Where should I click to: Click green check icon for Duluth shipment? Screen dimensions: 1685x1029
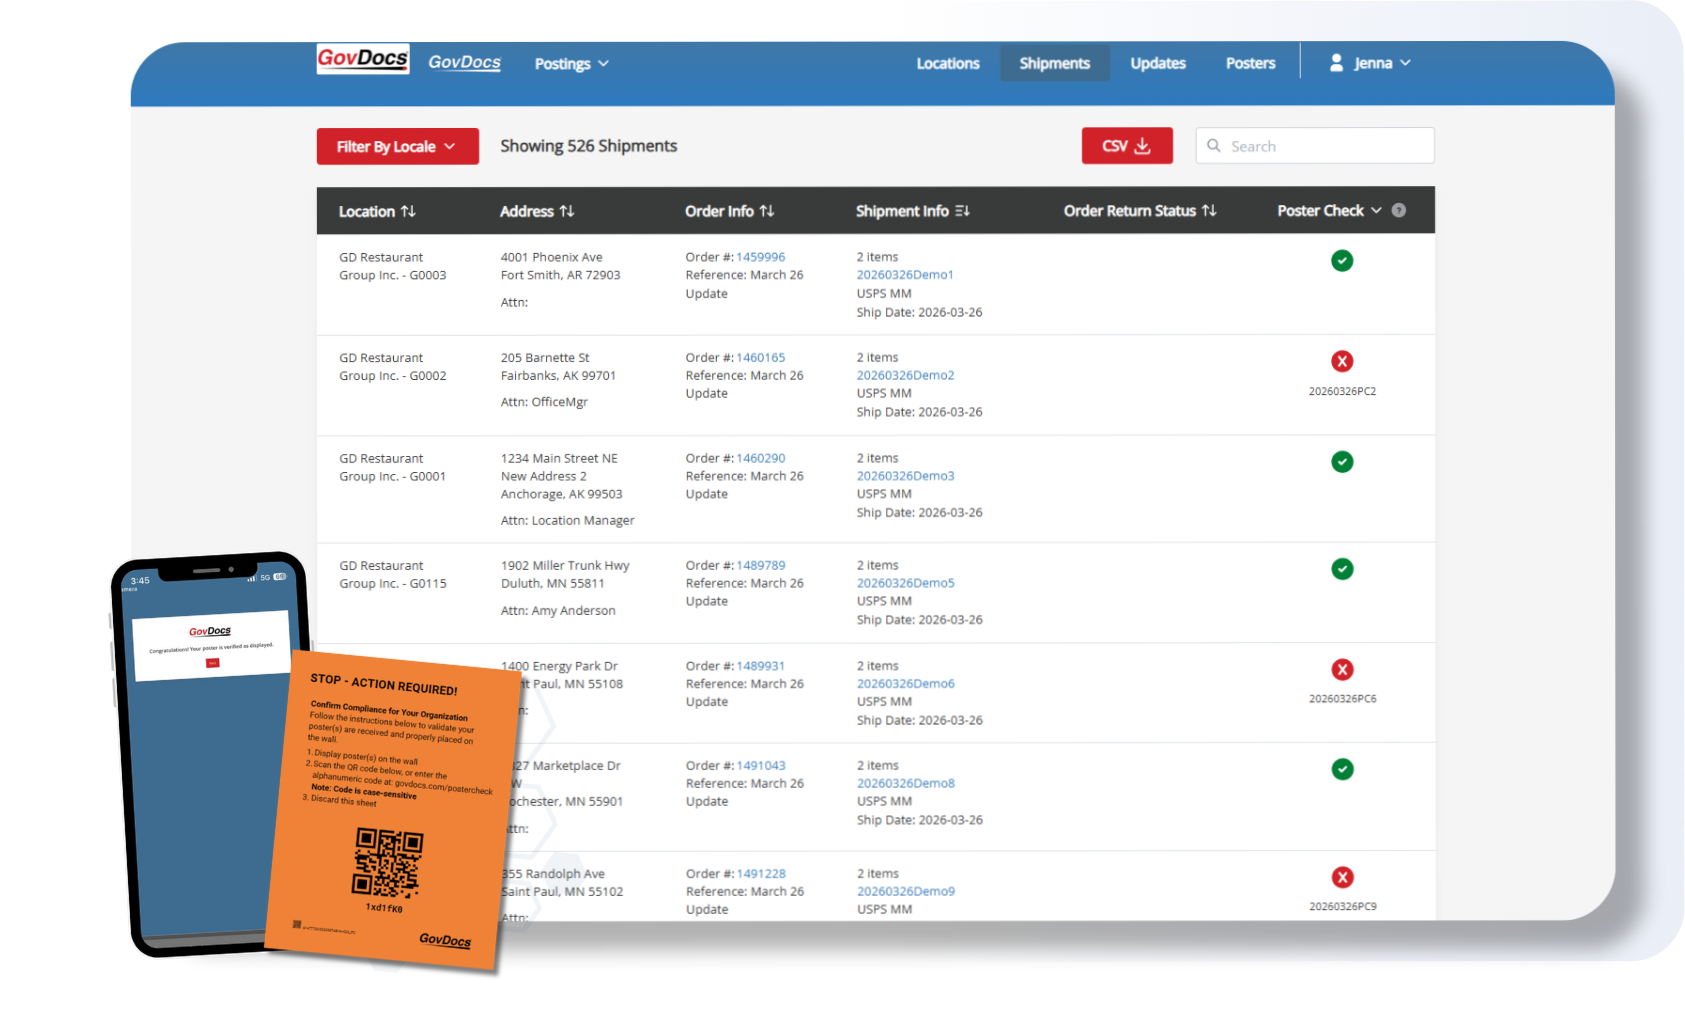pos(1342,569)
